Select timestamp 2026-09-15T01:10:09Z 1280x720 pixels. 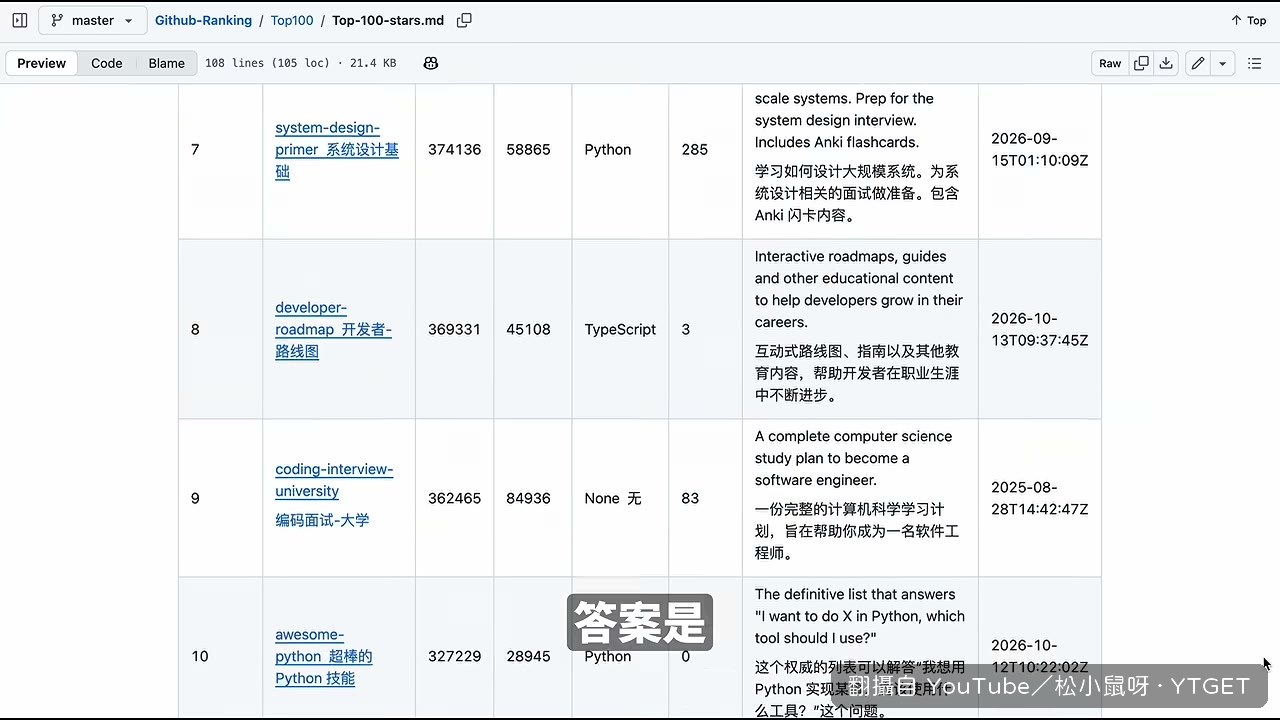point(1040,150)
